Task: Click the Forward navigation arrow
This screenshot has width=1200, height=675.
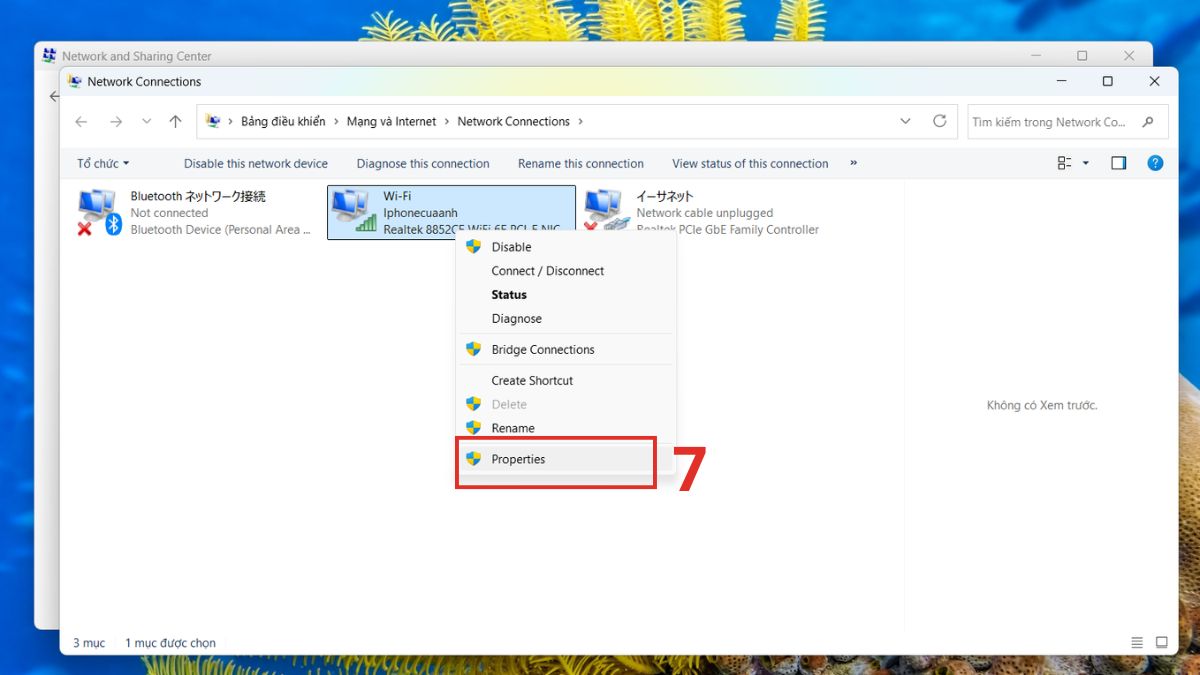Action: point(116,121)
